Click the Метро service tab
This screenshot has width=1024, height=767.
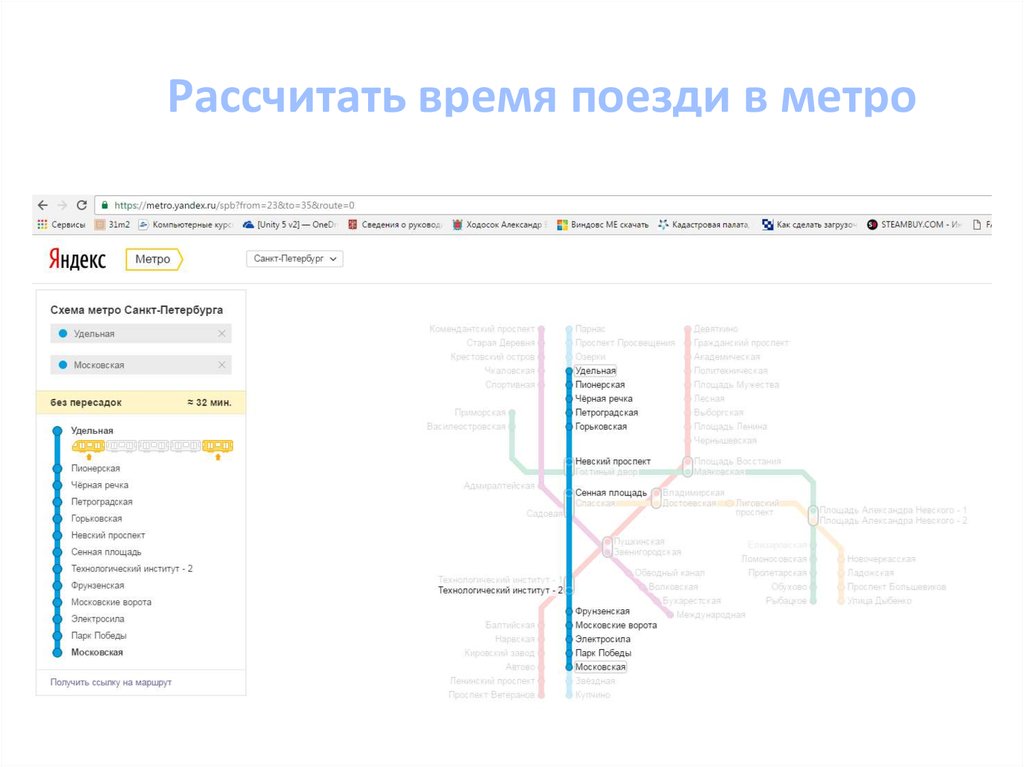coord(154,260)
